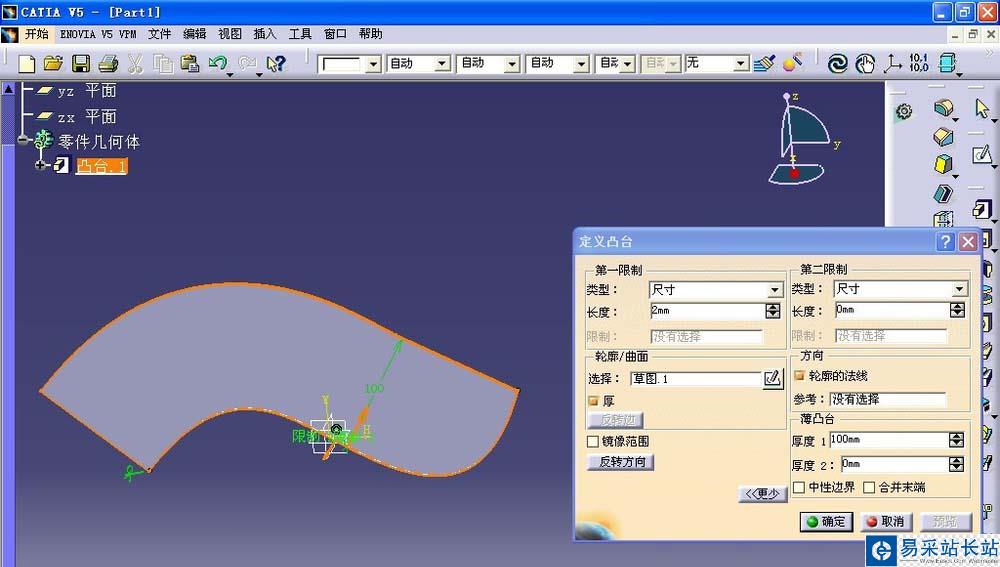Click the Print icon
1000x567 pixels.
108,63
